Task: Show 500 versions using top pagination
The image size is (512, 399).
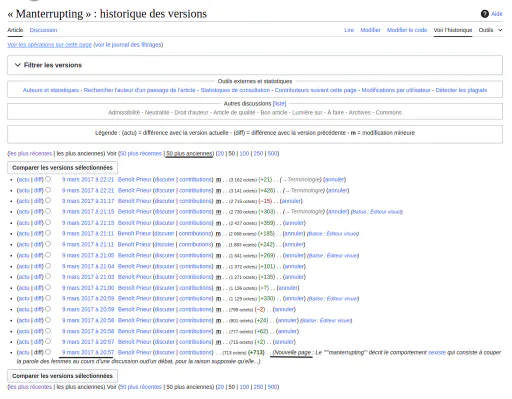Action: 272,154
